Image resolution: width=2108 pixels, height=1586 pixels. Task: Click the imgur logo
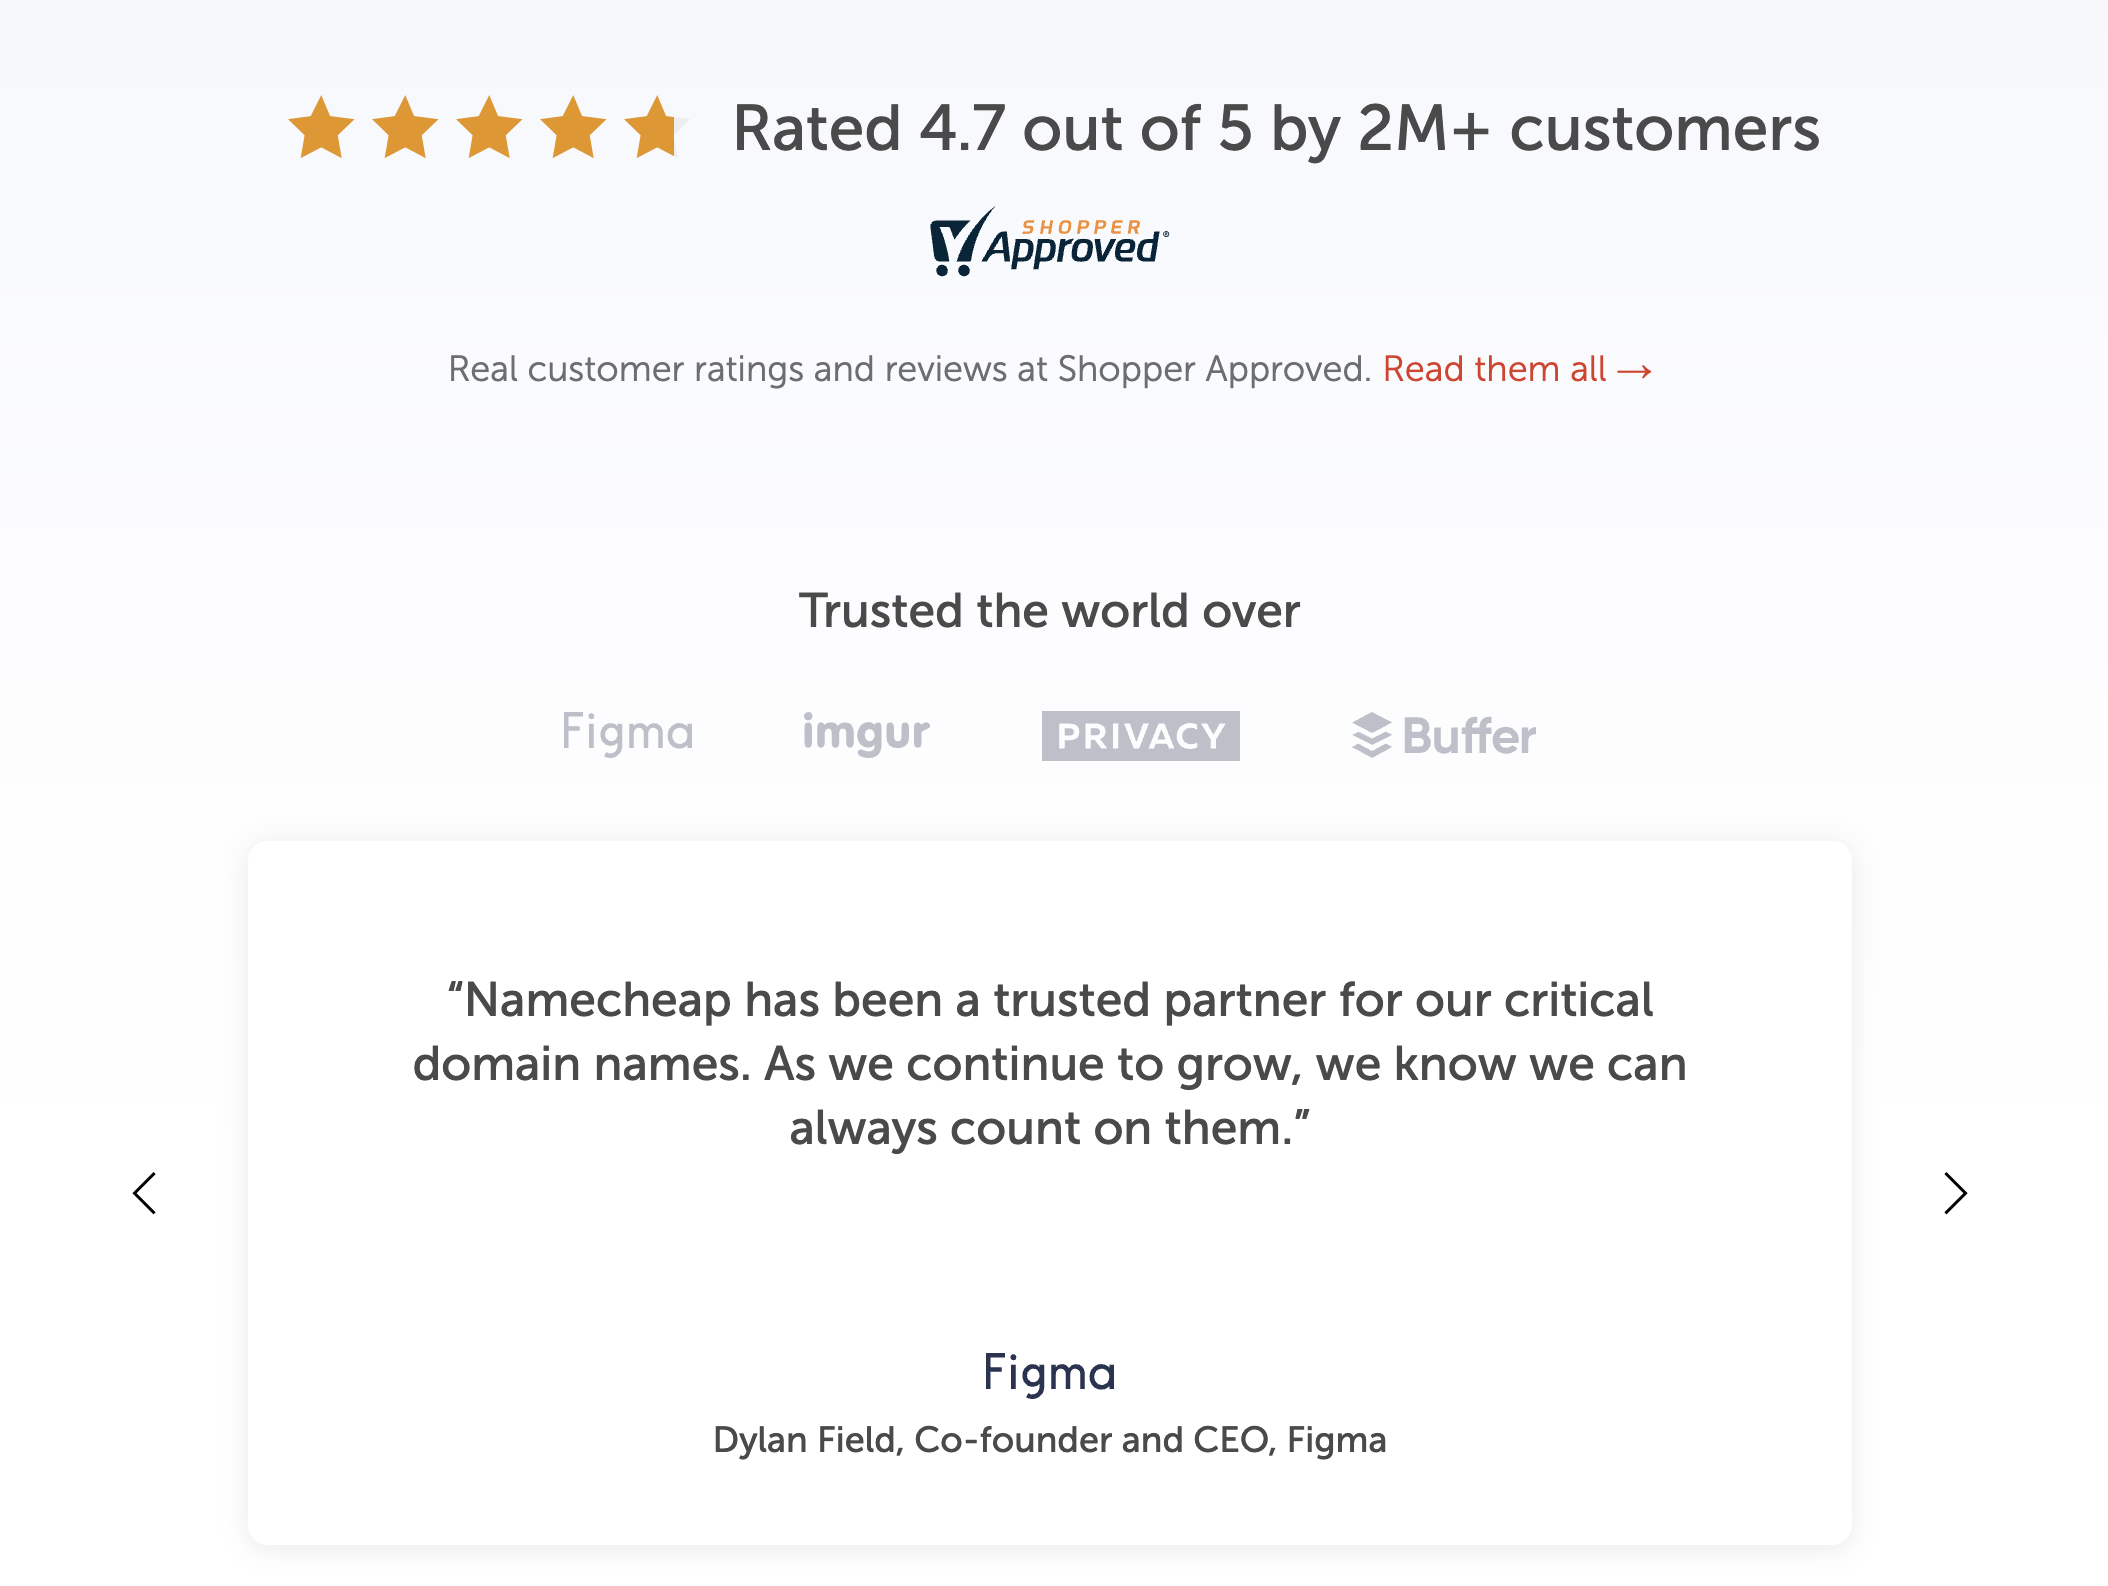pyautogui.click(x=865, y=733)
